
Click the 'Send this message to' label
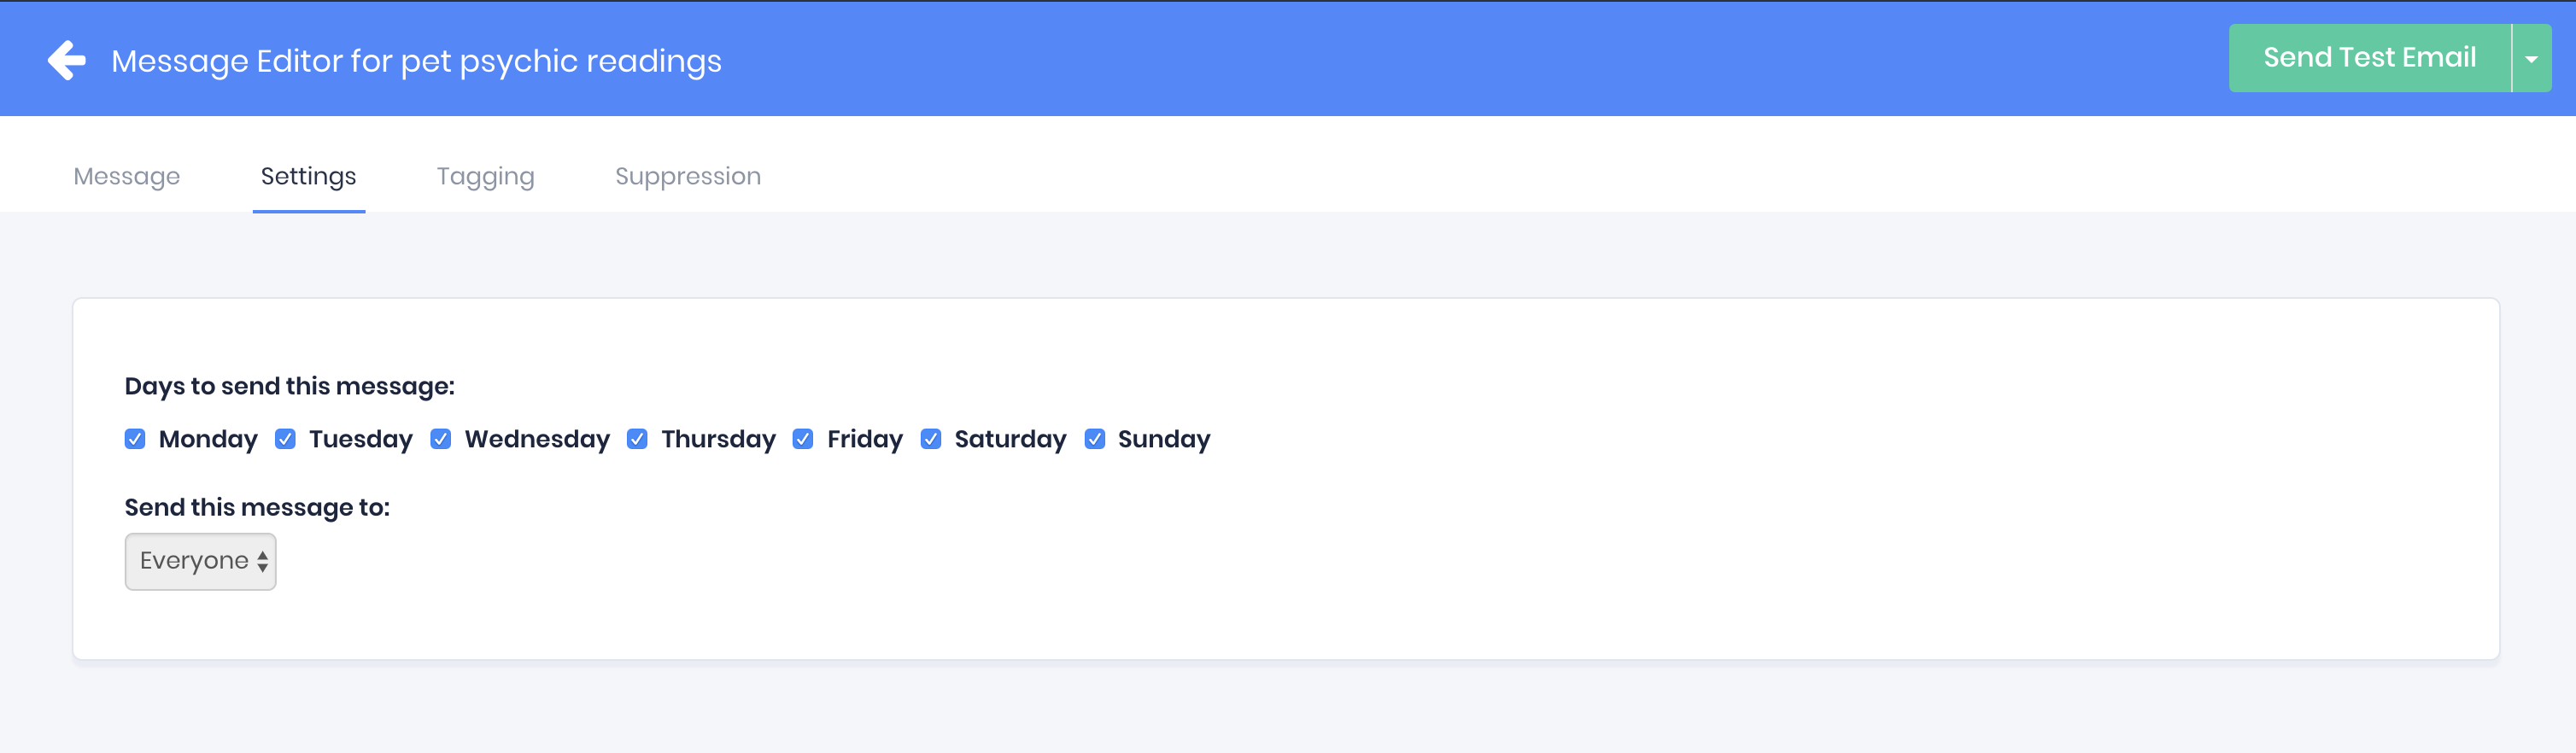257,507
